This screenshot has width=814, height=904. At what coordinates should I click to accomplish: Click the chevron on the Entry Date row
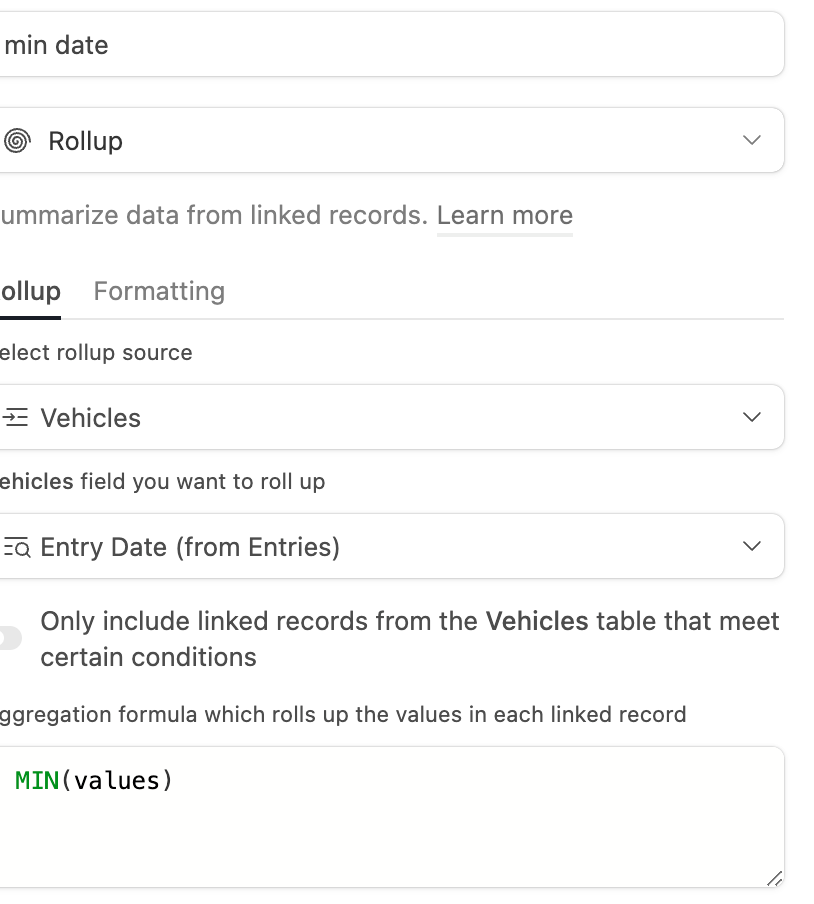(x=752, y=546)
